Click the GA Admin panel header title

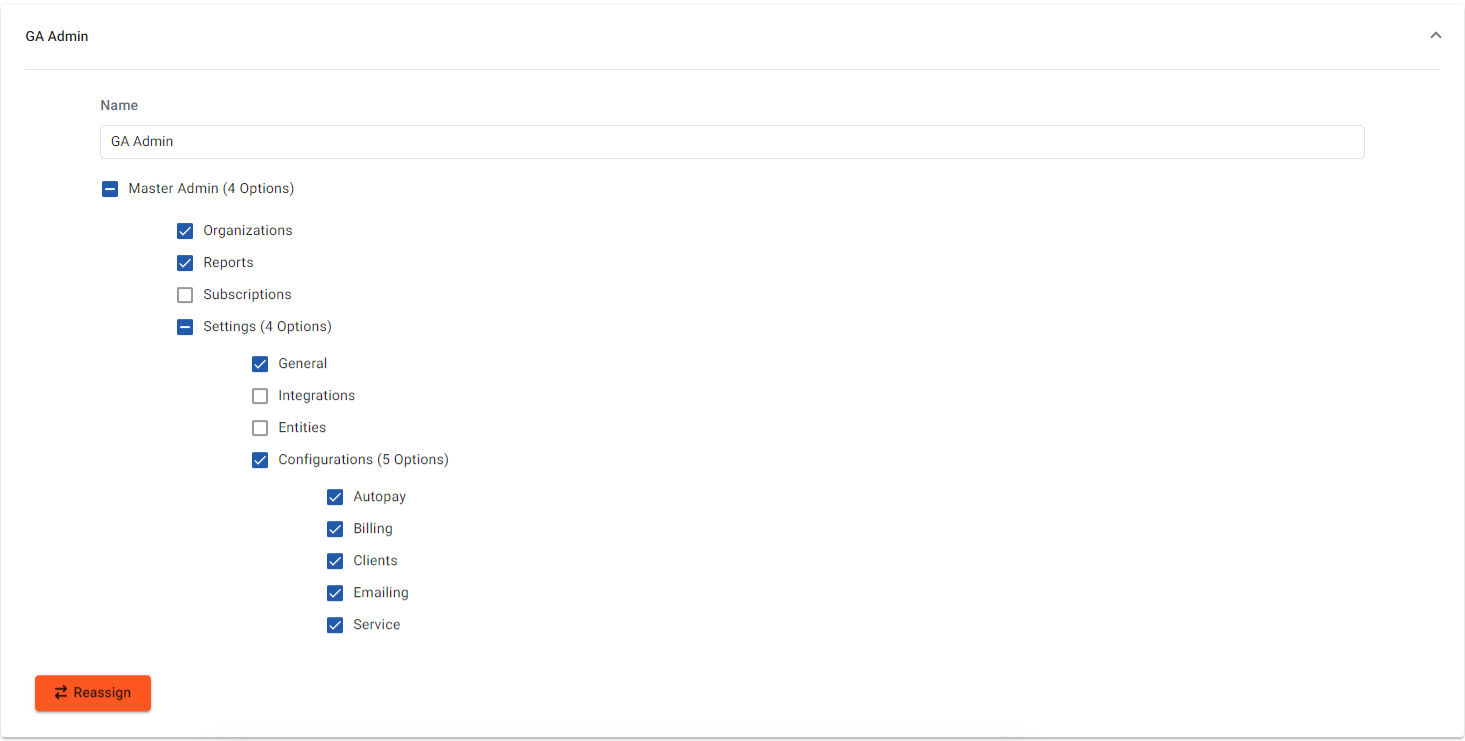57,36
